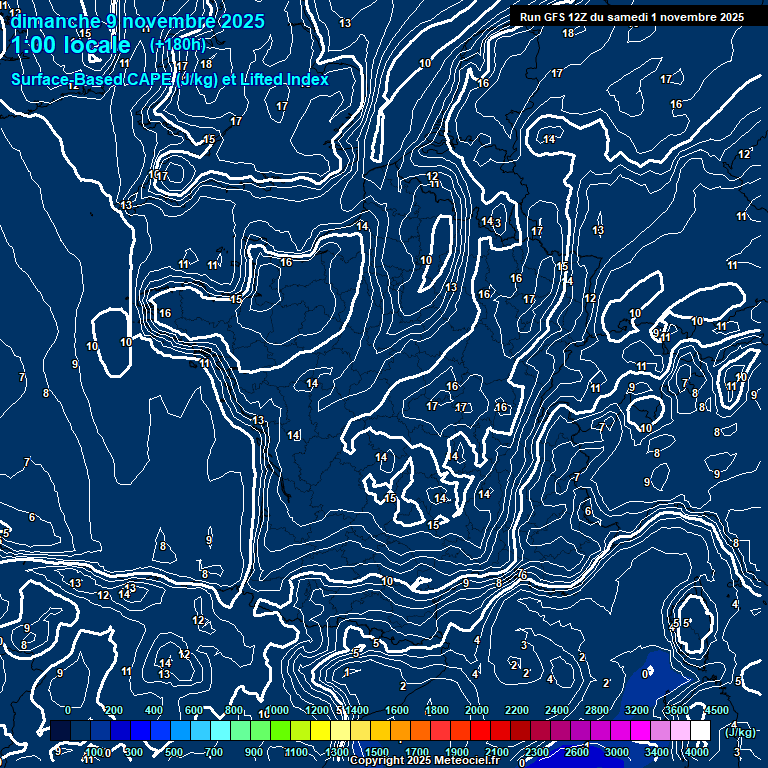Click the legend value '1900'

[x=457, y=752]
